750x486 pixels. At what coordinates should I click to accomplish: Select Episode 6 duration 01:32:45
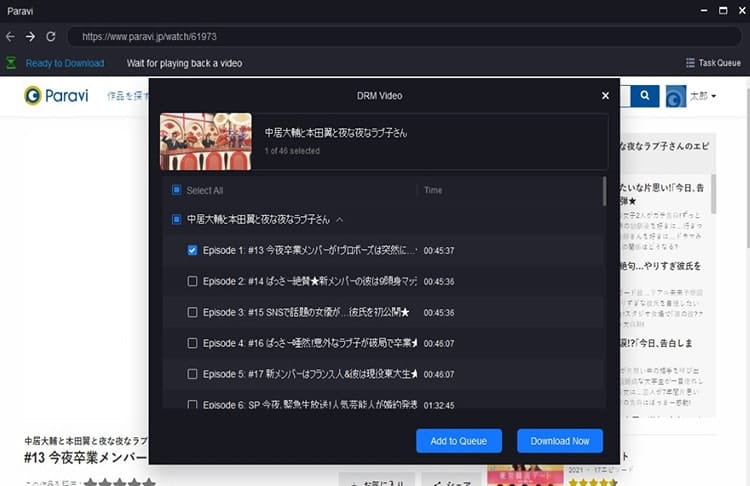[x=439, y=405]
